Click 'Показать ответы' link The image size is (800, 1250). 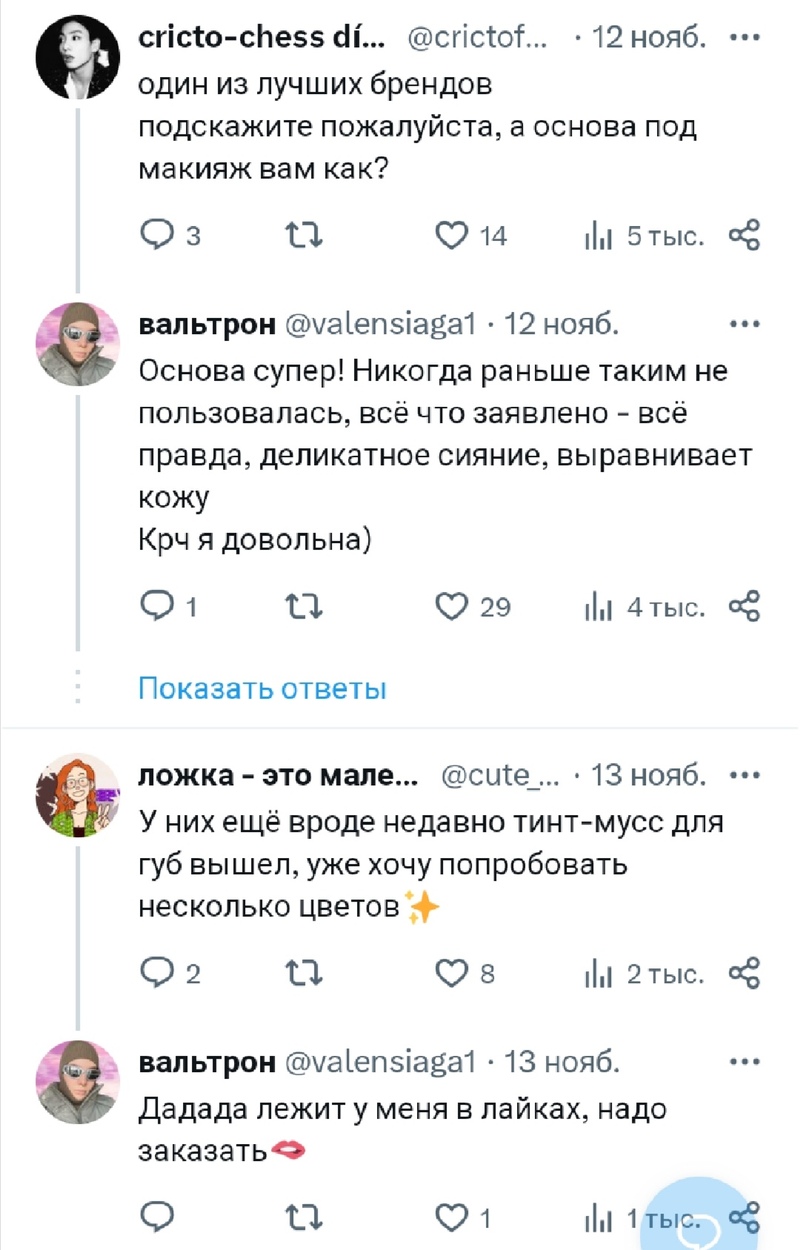(x=262, y=689)
